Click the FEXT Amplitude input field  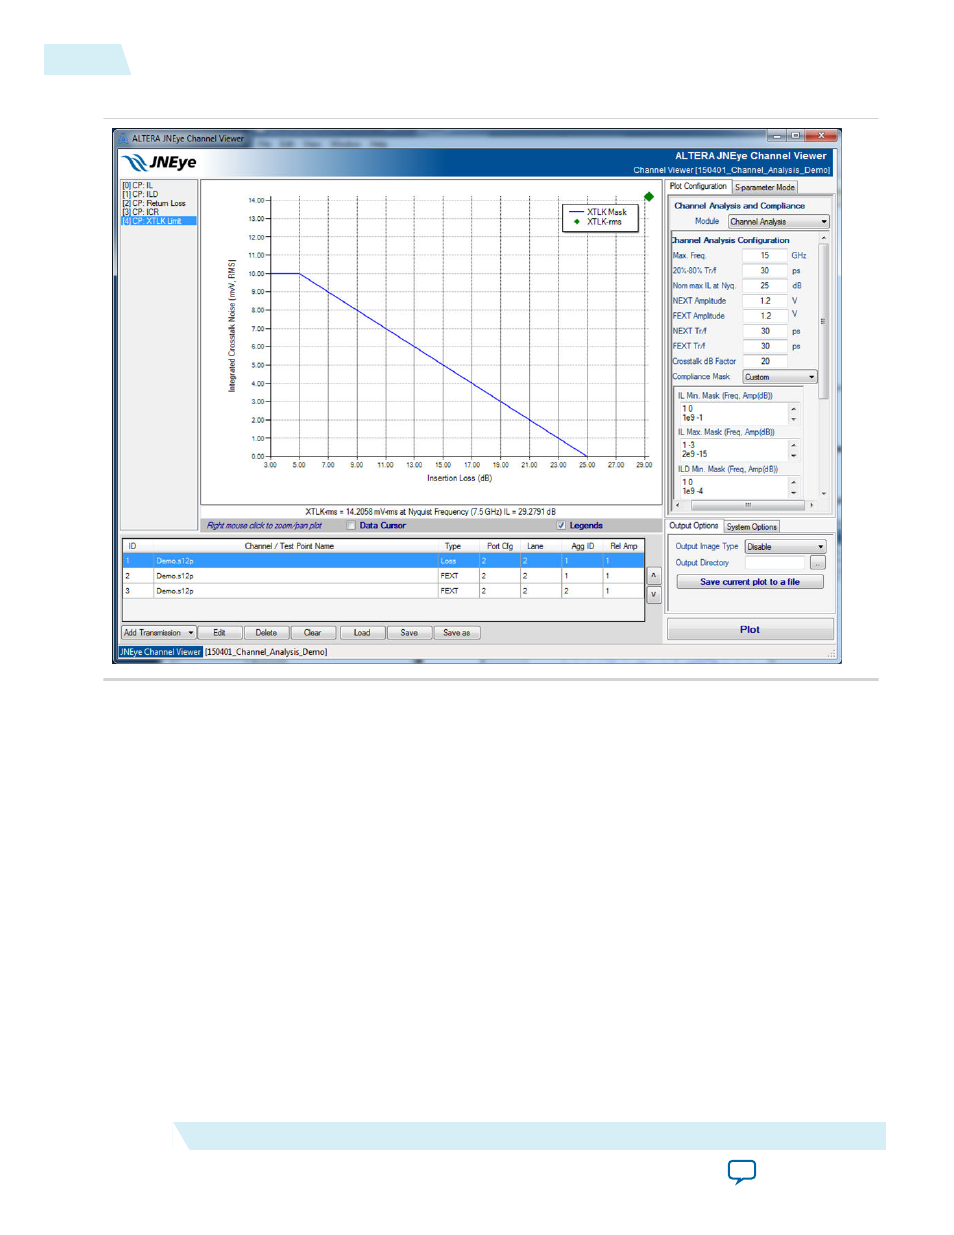point(765,316)
